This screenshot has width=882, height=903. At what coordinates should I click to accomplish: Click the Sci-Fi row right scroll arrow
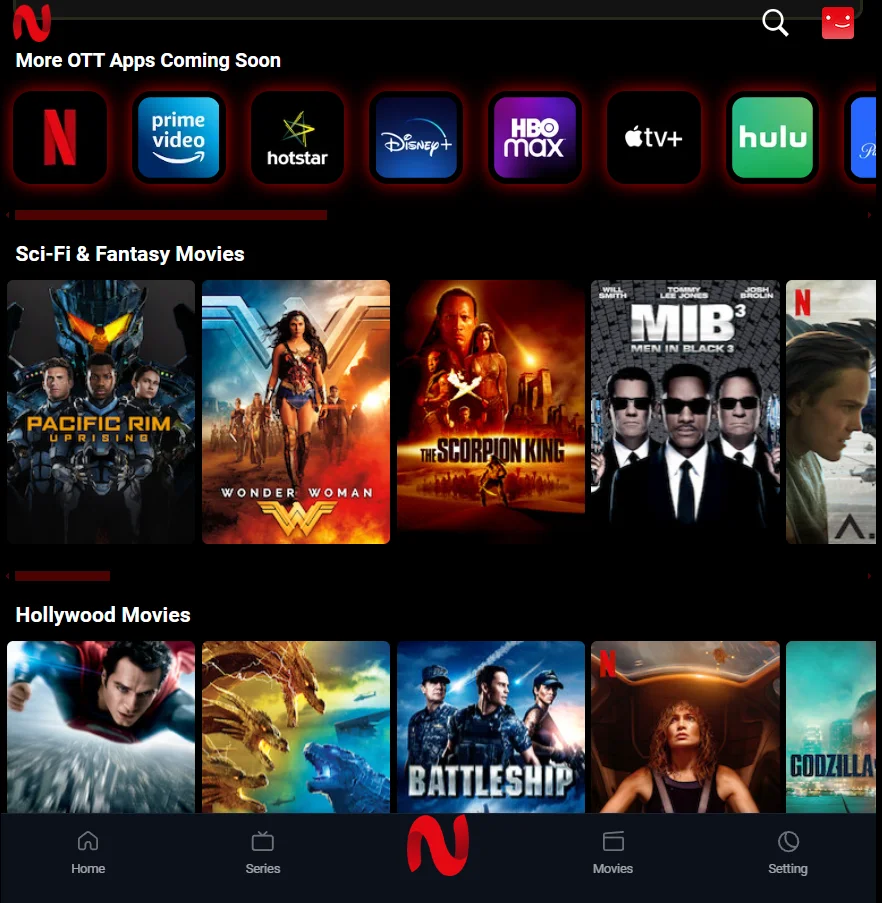pyautogui.click(x=869, y=576)
